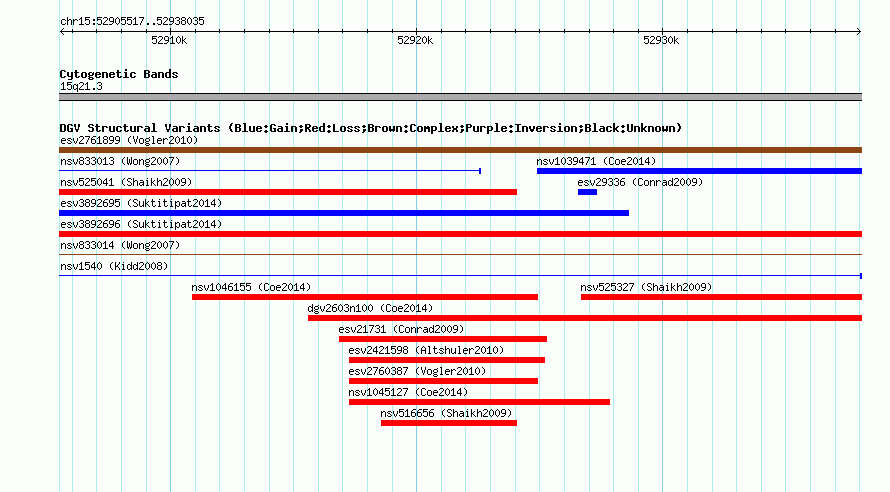The image size is (890, 492).
Task: Open the nsv1540 (Kidd2008) label
Action: [114, 266]
